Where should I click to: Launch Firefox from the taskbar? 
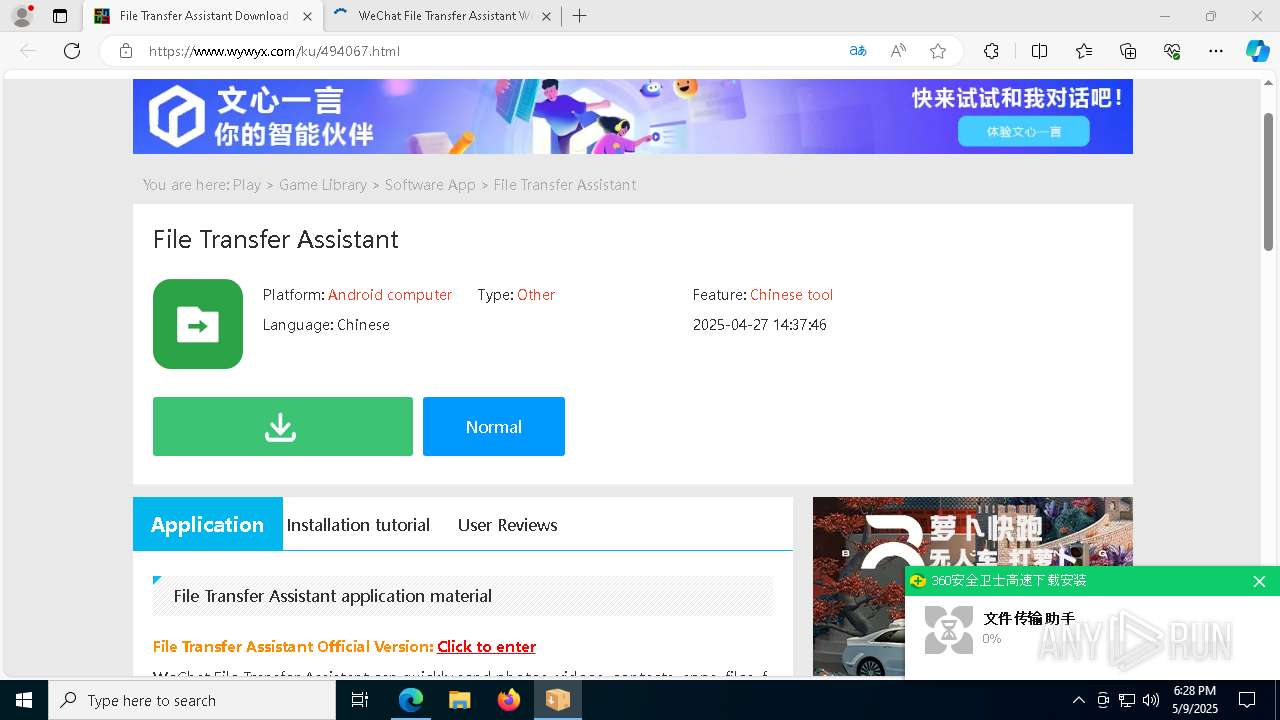click(509, 701)
